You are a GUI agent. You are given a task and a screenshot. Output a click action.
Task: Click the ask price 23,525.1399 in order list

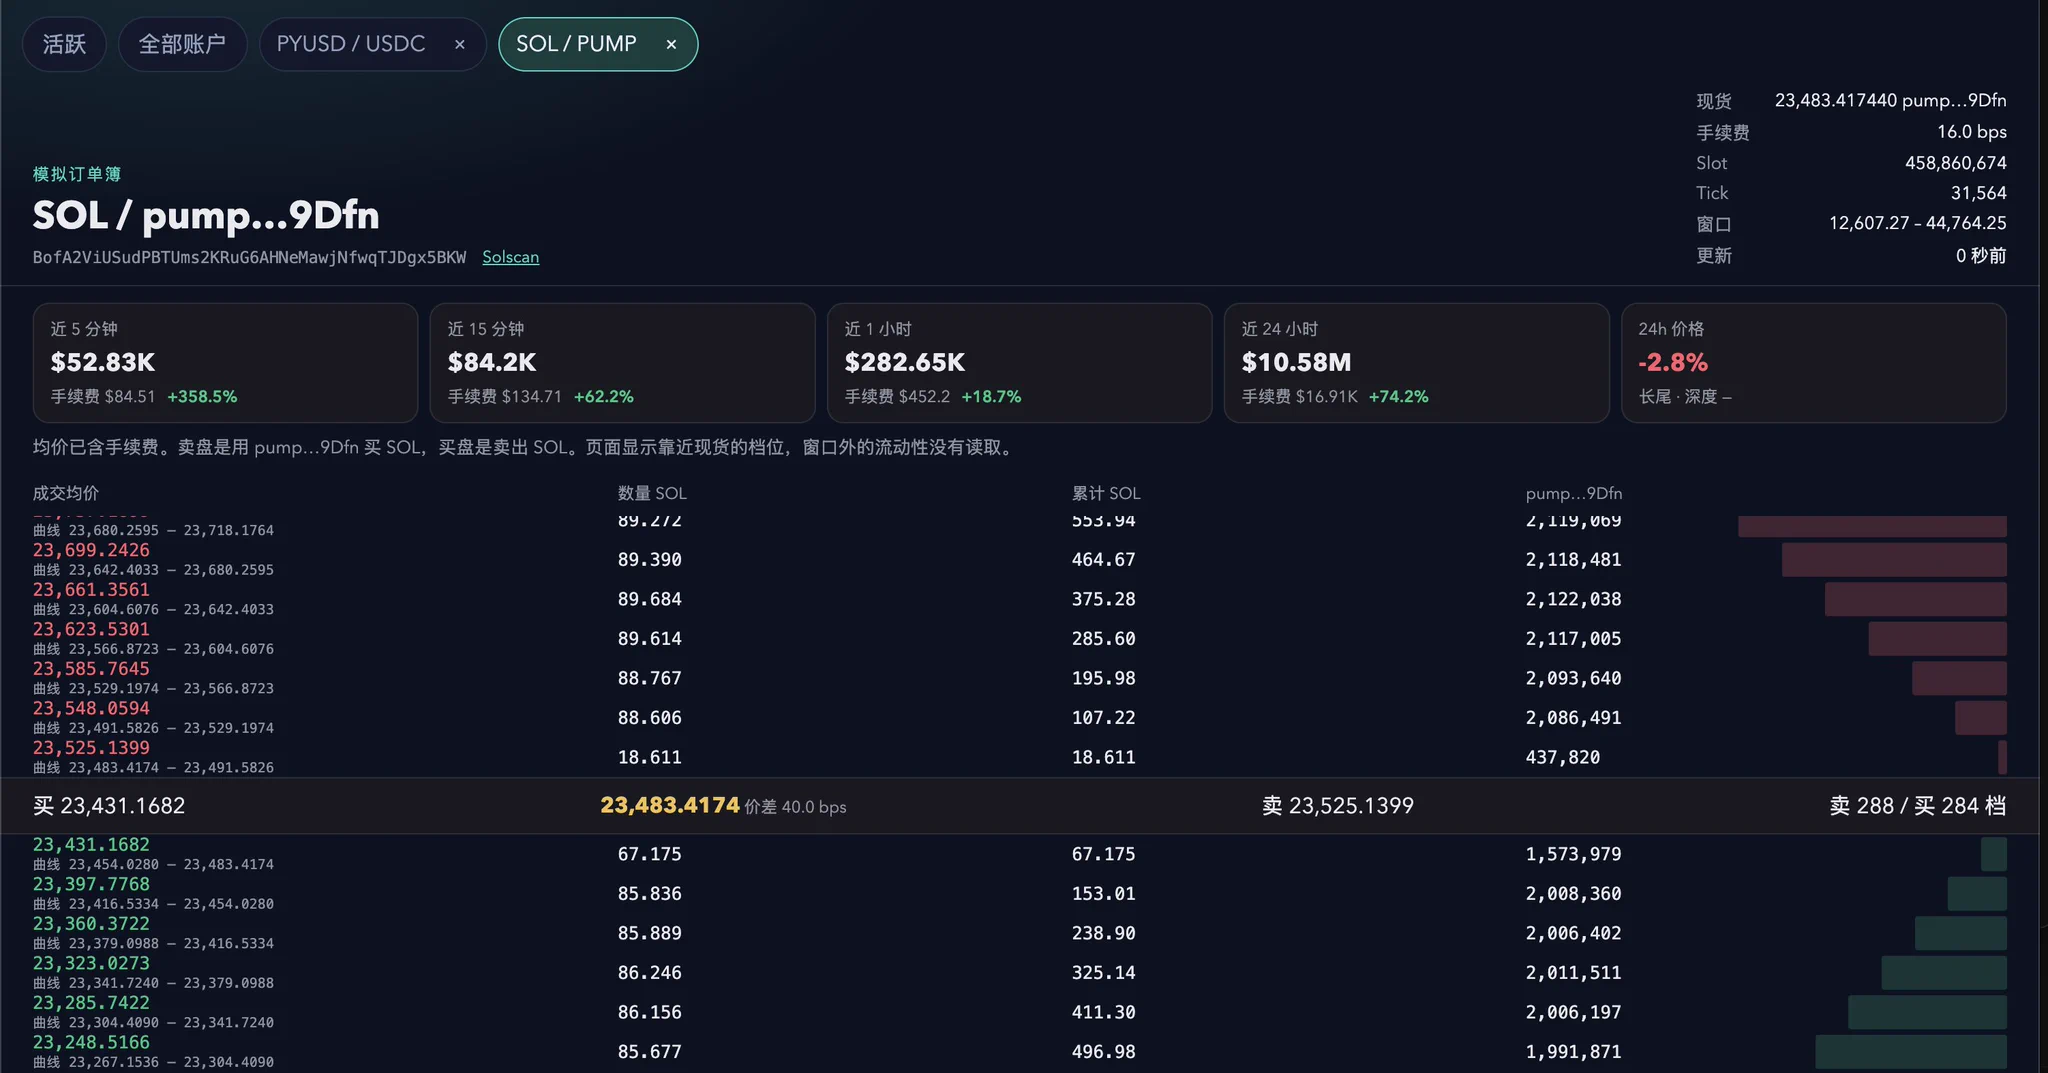[x=91, y=748]
